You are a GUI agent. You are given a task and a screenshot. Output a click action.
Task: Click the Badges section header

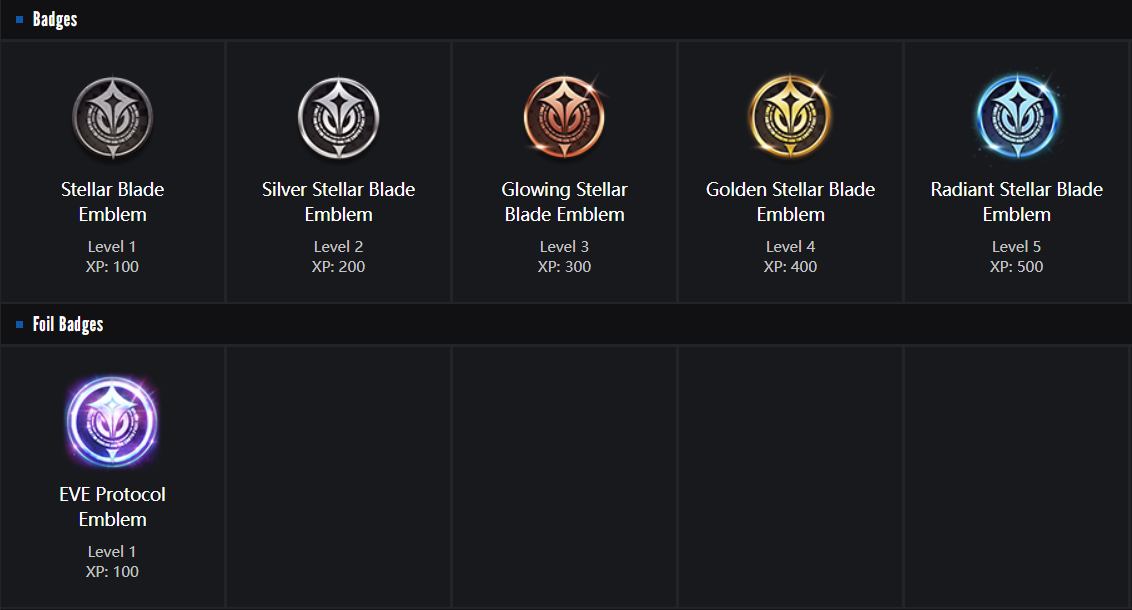click(x=55, y=19)
